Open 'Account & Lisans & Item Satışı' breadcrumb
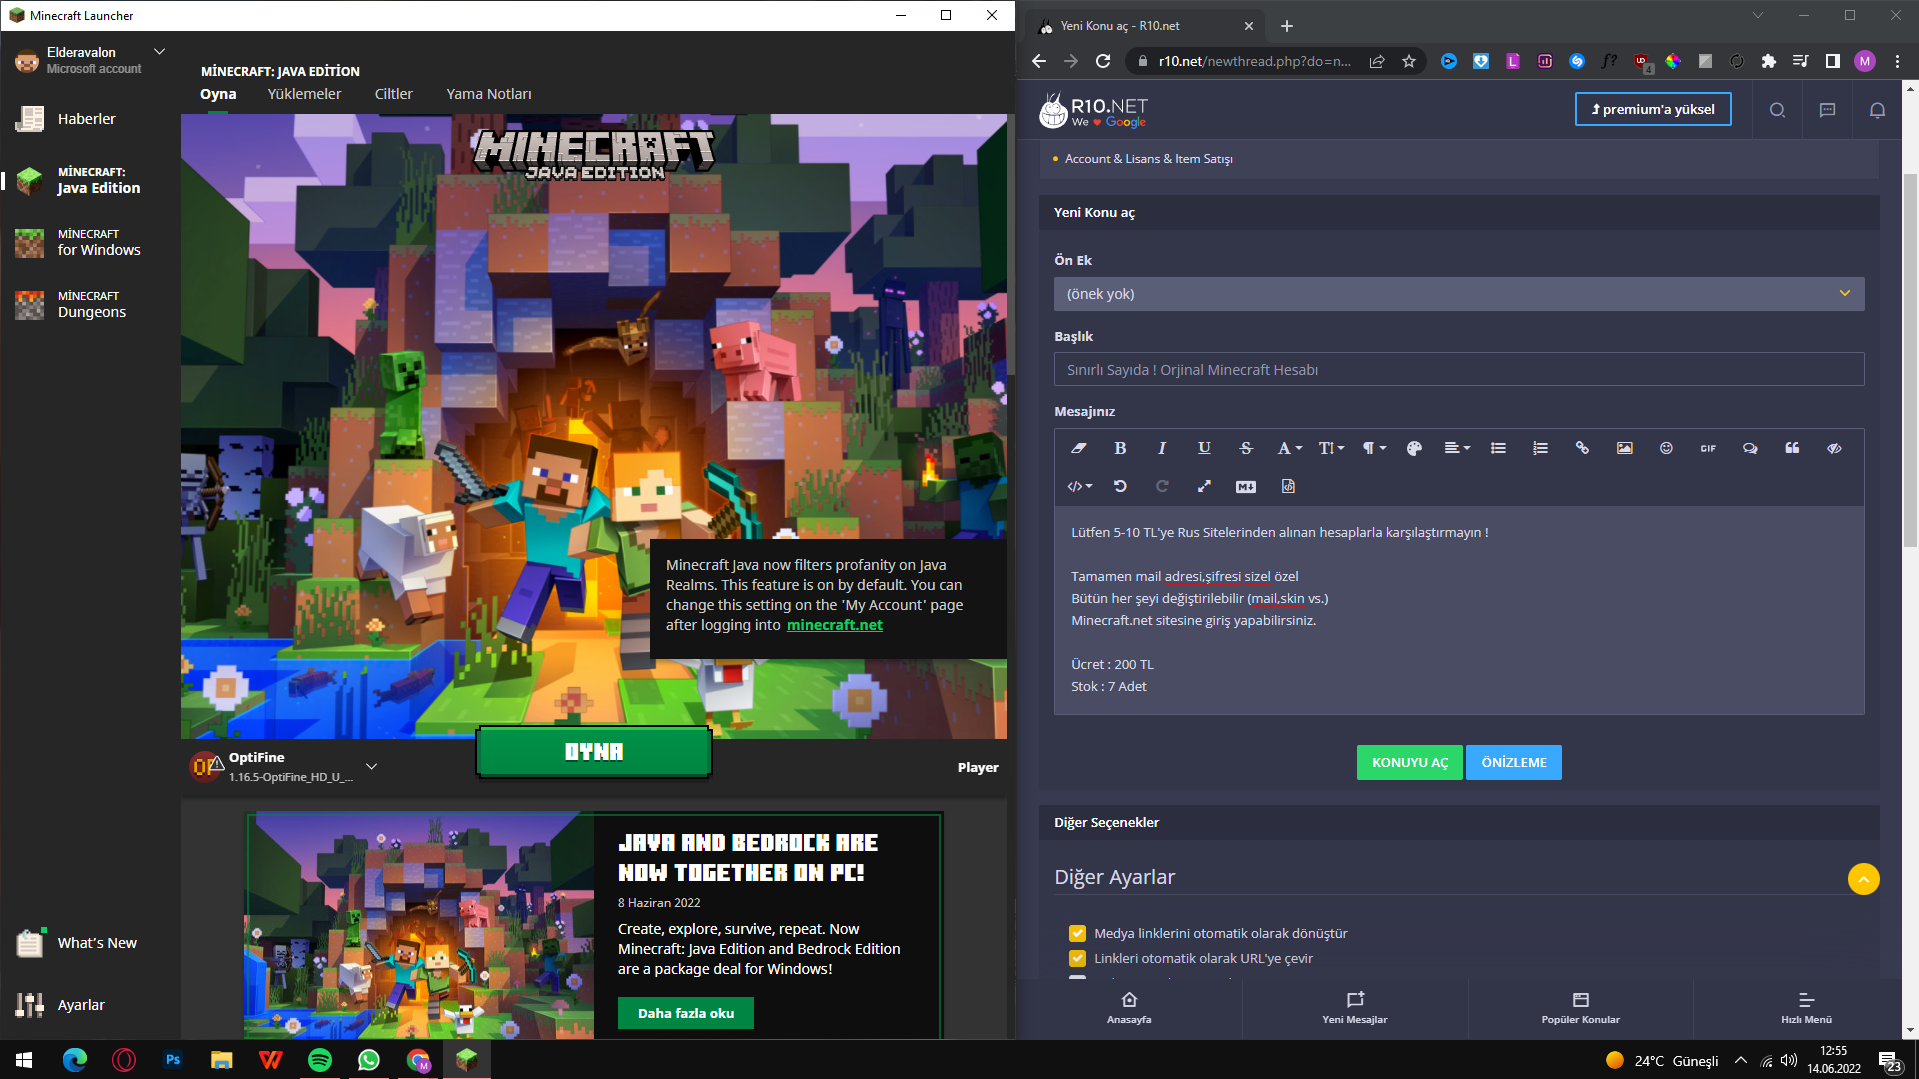Viewport: 1919px width, 1079px height. 1148,159
